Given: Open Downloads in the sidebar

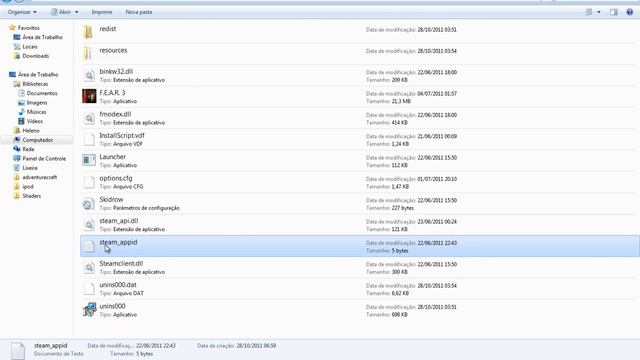Looking at the screenshot, I should tap(31, 56).
